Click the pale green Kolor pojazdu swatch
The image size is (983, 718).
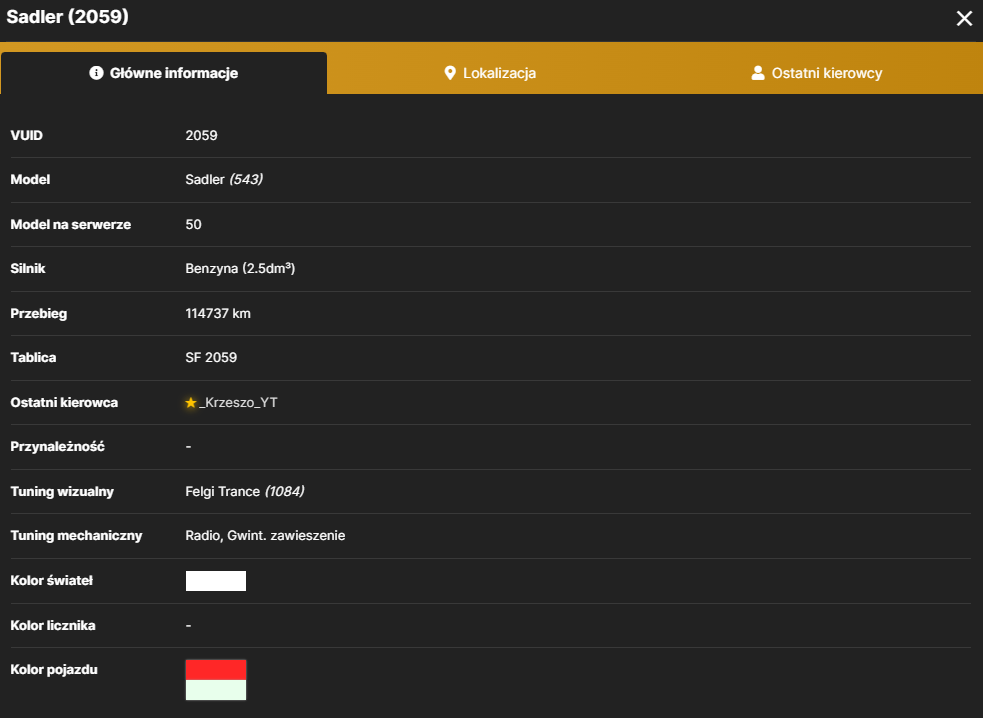point(216,690)
